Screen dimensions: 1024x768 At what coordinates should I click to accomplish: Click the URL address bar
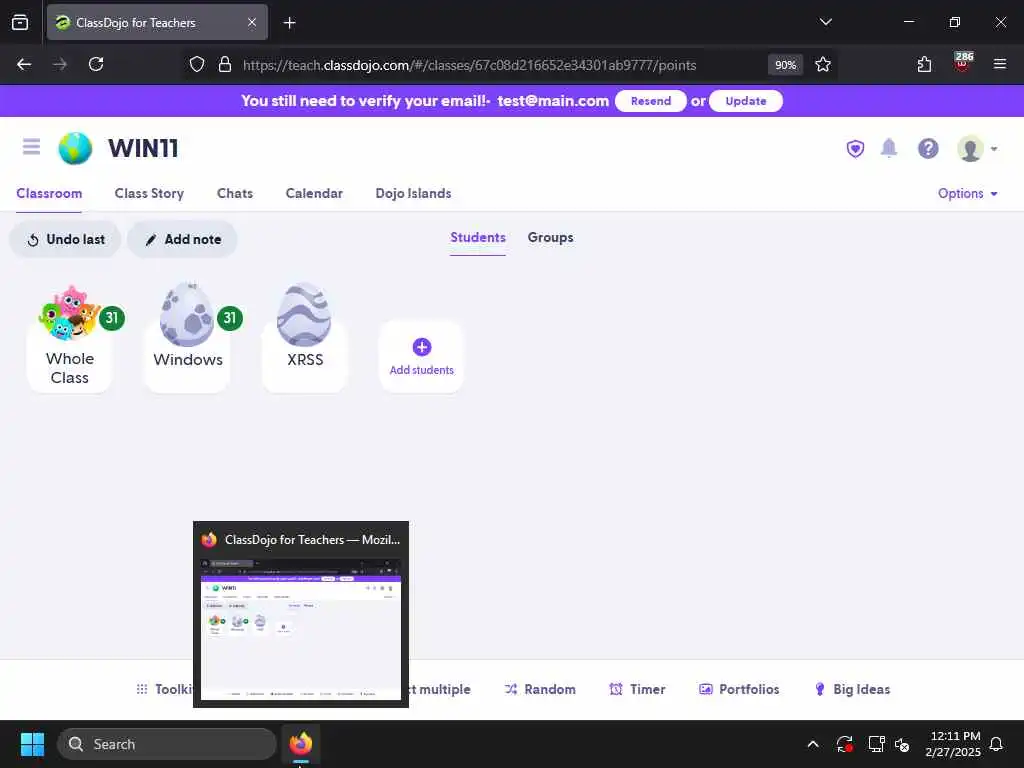[x=469, y=65]
